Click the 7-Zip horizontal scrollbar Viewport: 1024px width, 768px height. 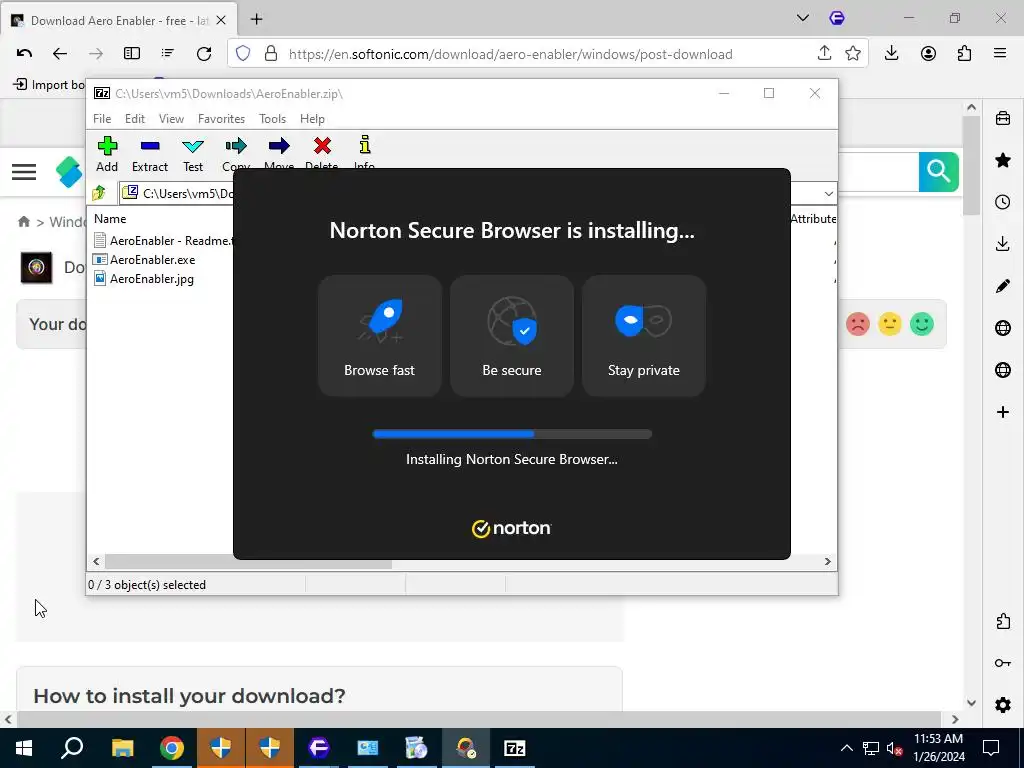(x=248, y=562)
